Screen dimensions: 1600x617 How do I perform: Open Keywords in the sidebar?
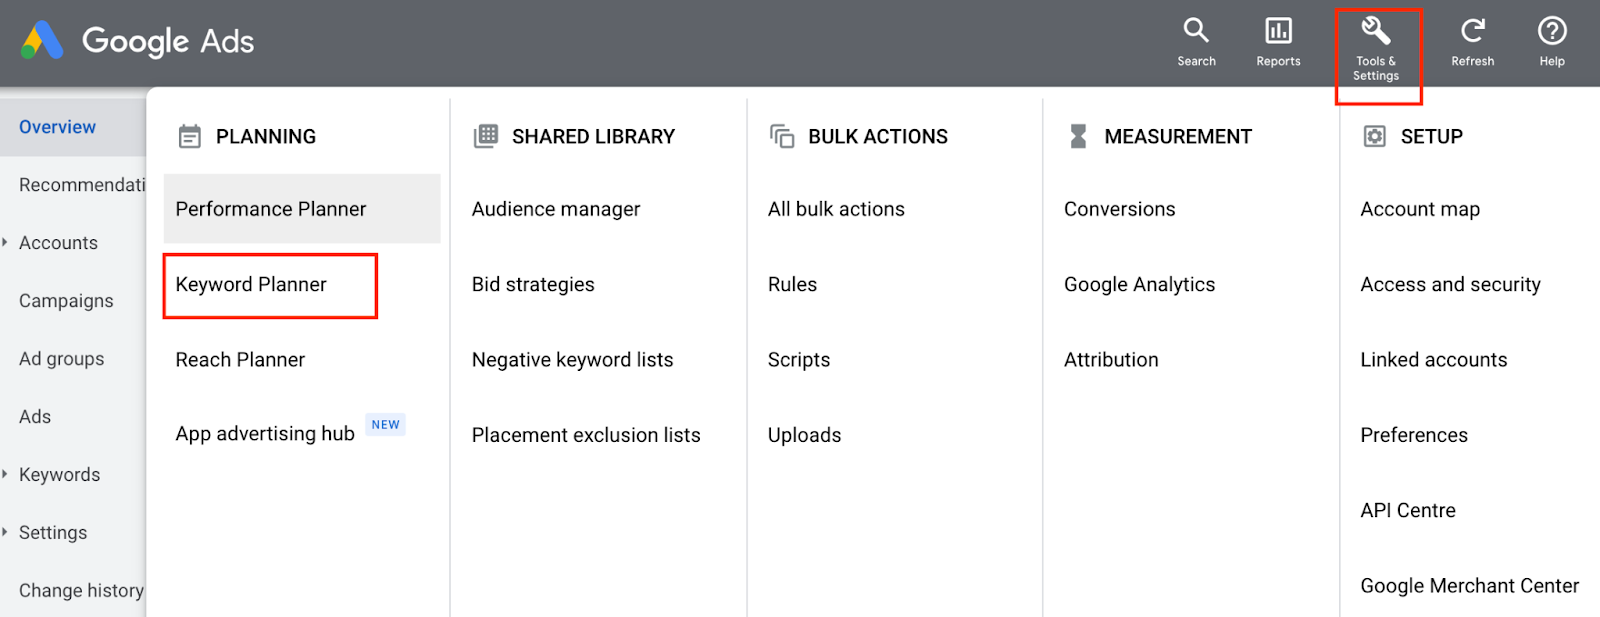pos(59,475)
